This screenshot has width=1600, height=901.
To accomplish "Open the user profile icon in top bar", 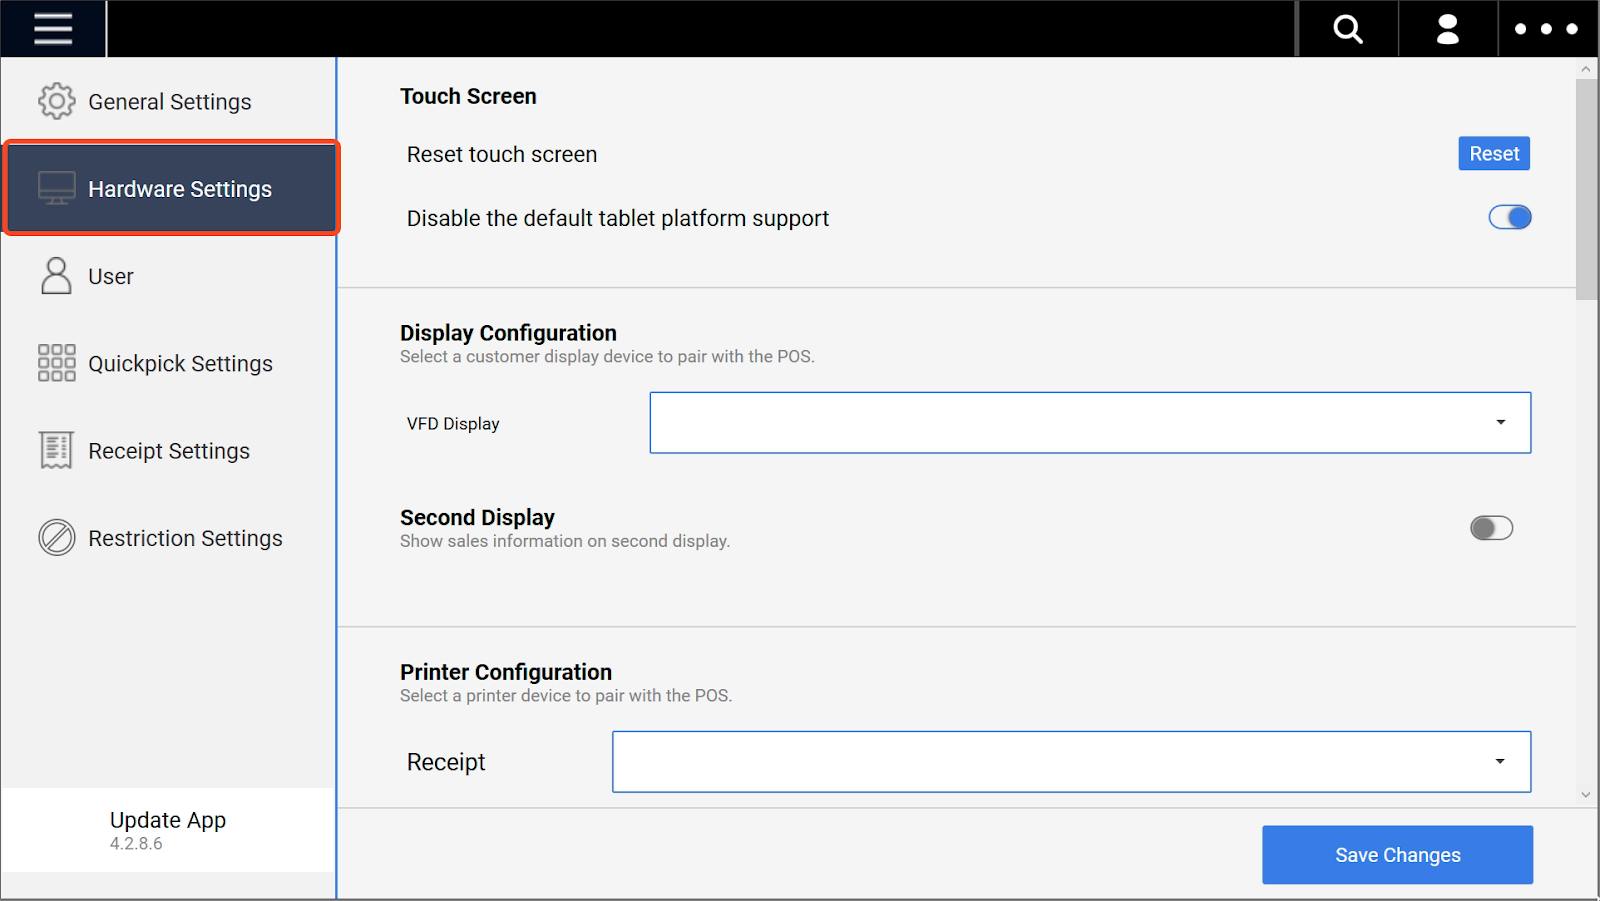I will (1447, 29).
